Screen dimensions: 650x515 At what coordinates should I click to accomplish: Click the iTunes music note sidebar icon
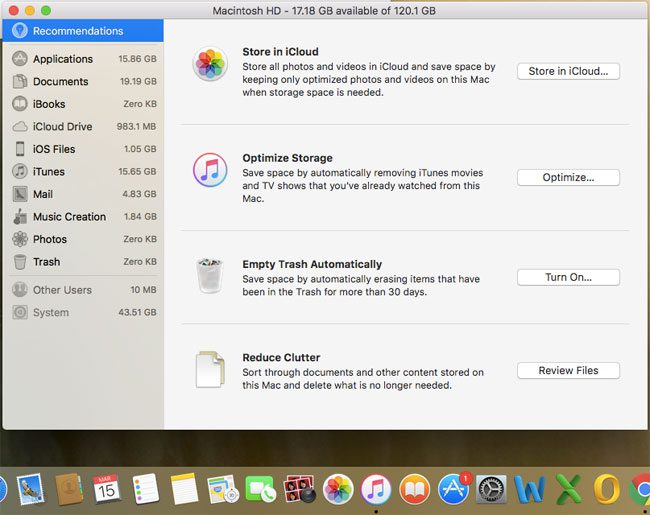[x=20, y=172]
